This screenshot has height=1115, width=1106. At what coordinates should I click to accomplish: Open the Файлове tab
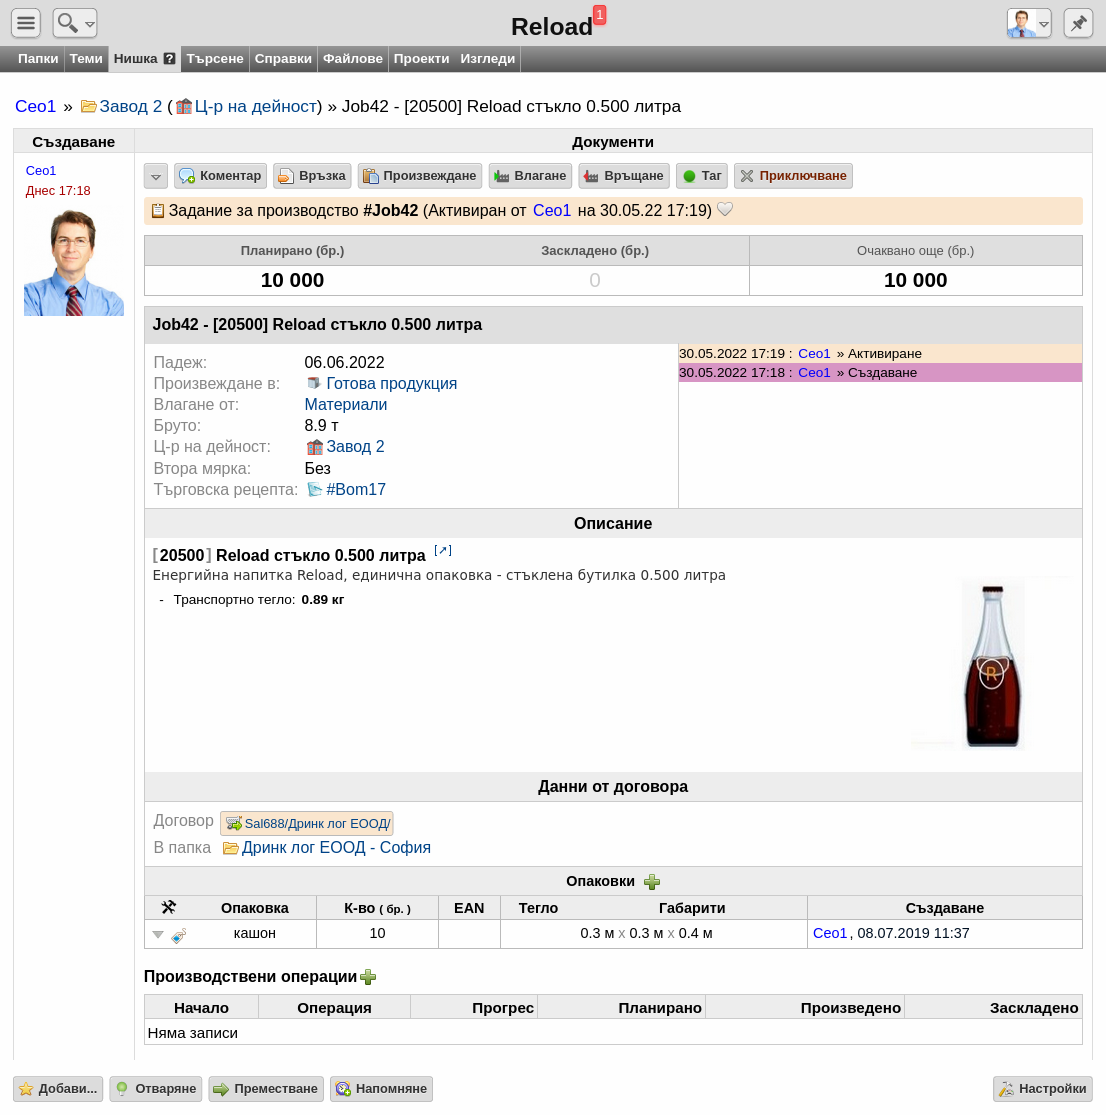coord(353,59)
